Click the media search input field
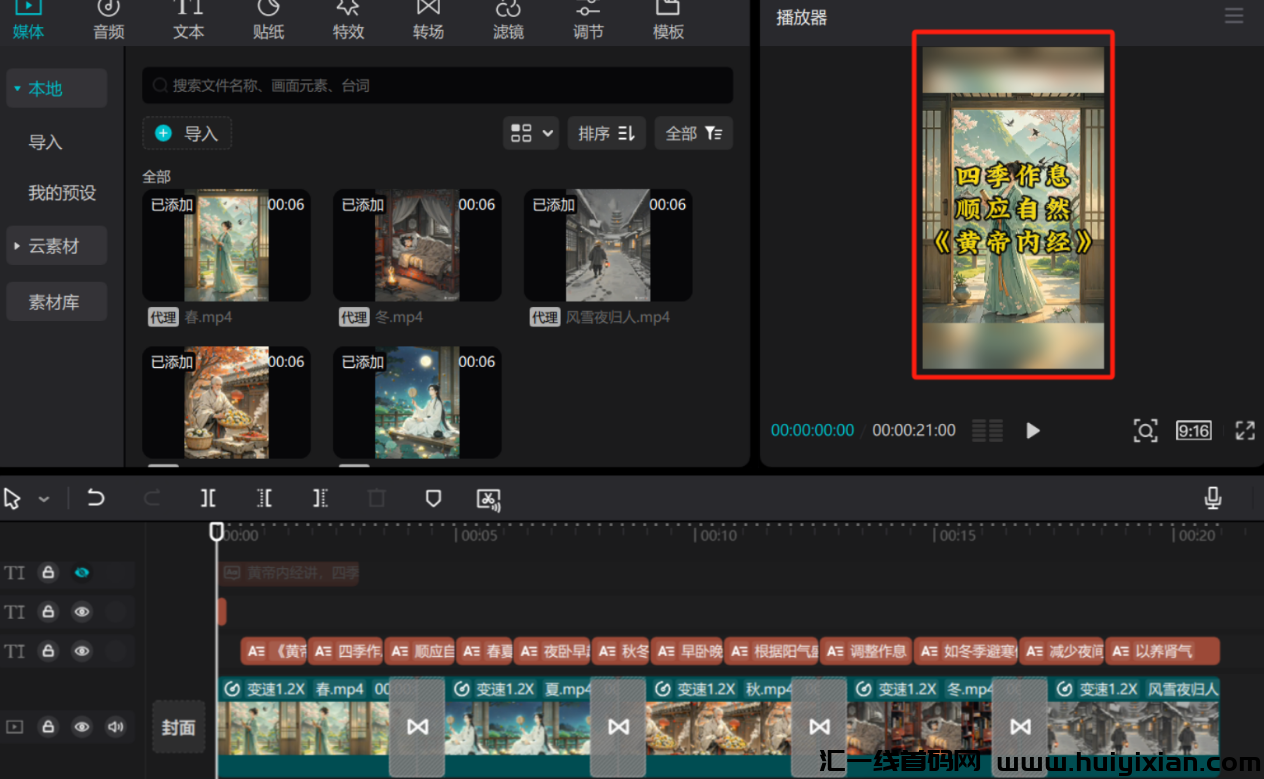Image resolution: width=1264 pixels, height=779 pixels. pos(438,86)
